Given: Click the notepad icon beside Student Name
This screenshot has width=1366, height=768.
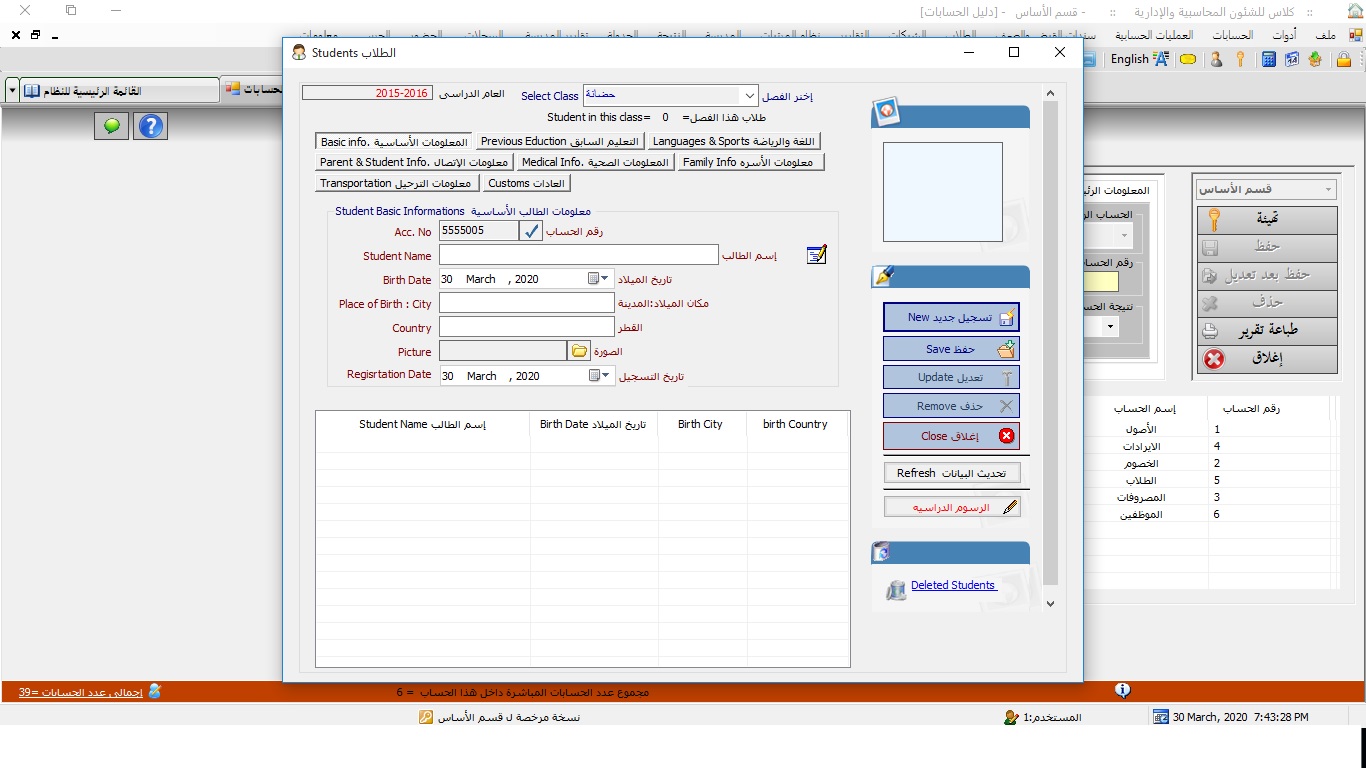Looking at the screenshot, I should click(817, 254).
